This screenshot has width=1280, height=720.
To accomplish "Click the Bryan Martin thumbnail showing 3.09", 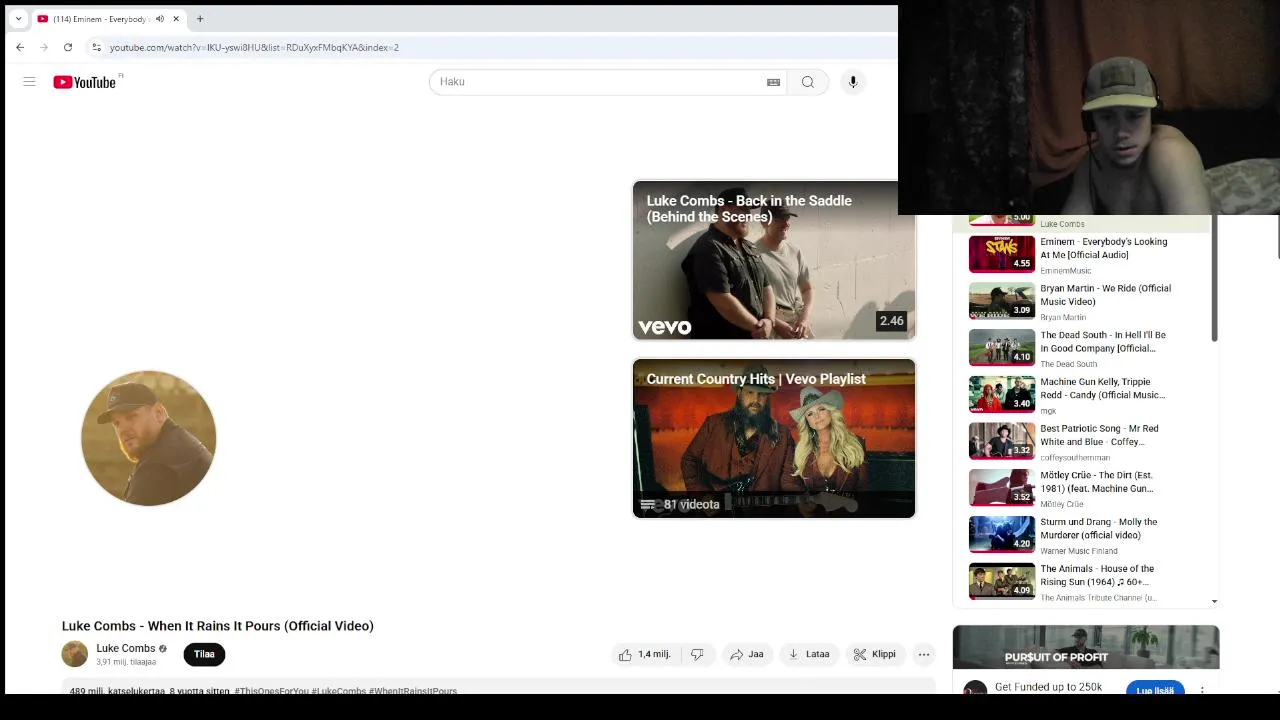I will coord(1002,301).
